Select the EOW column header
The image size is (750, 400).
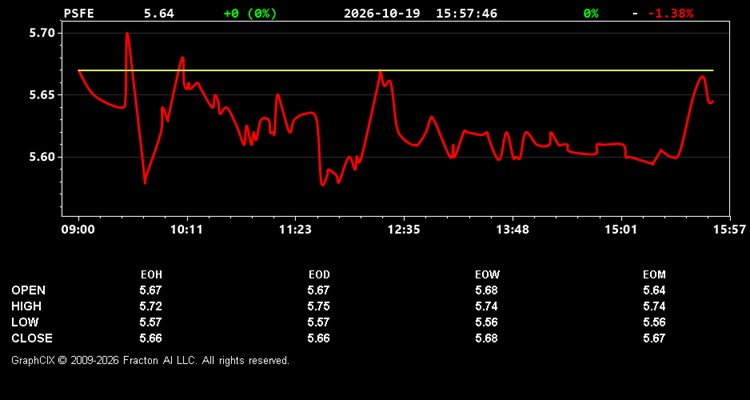(x=487, y=275)
